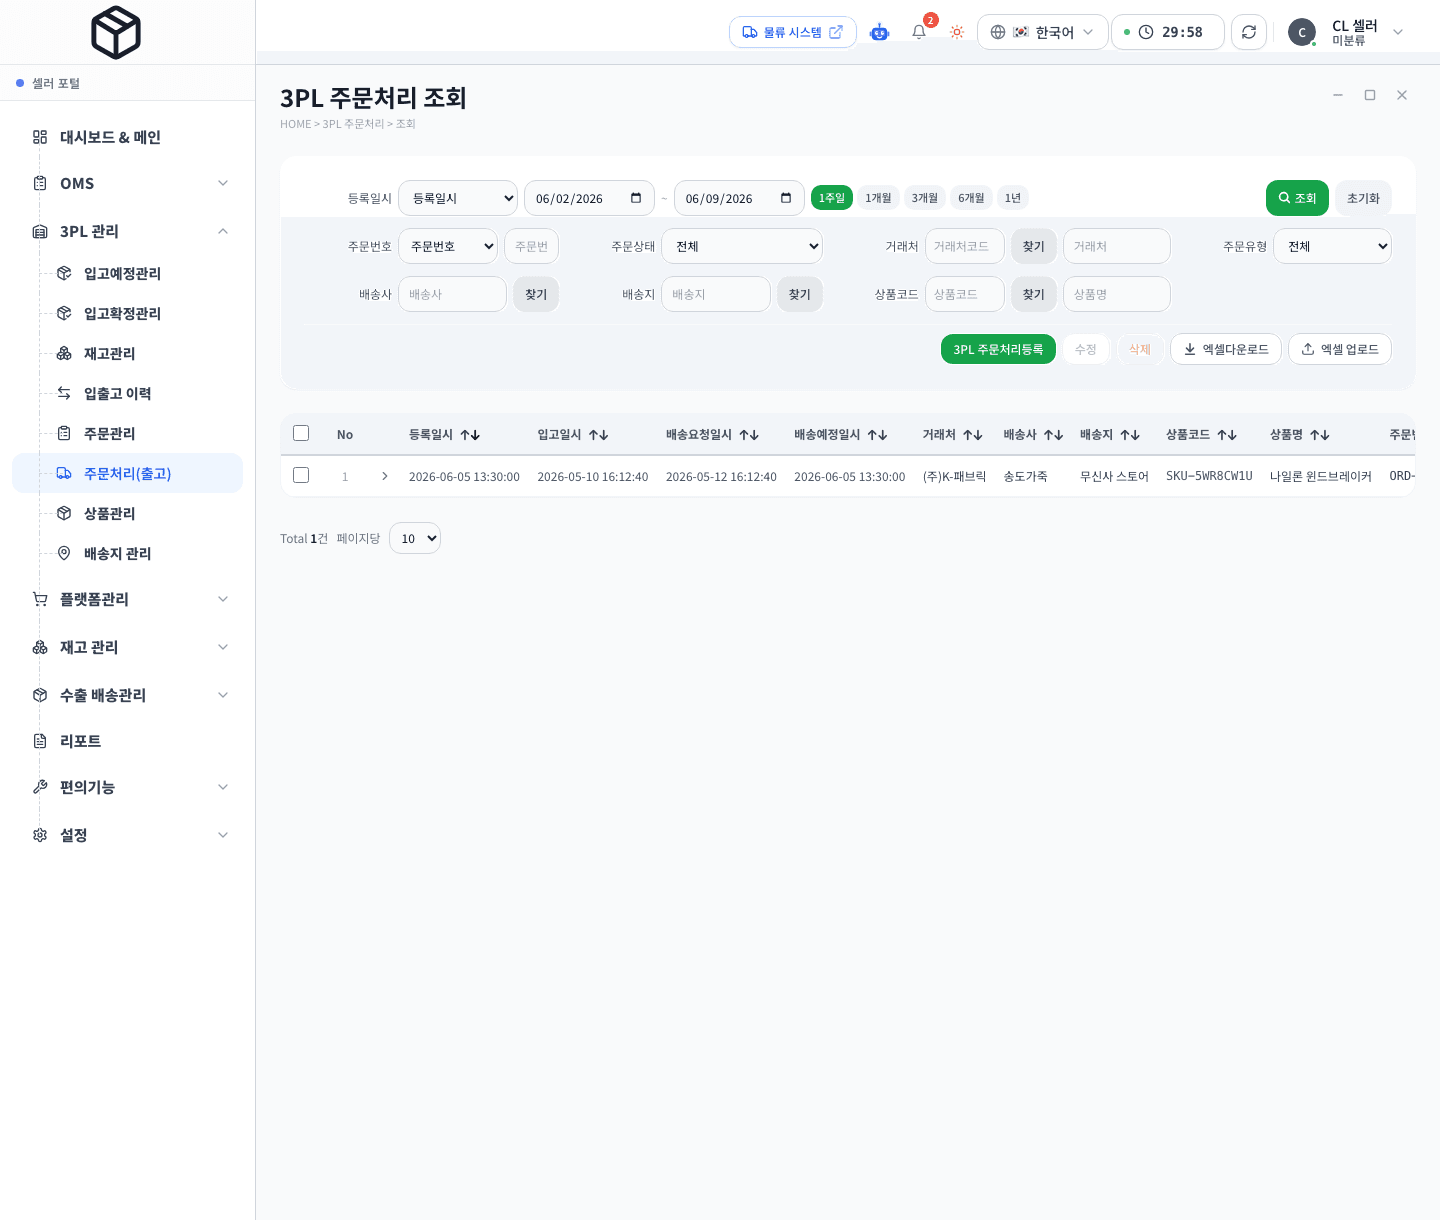
Task: Sort by 거래처 column arrows
Action: click(973, 435)
